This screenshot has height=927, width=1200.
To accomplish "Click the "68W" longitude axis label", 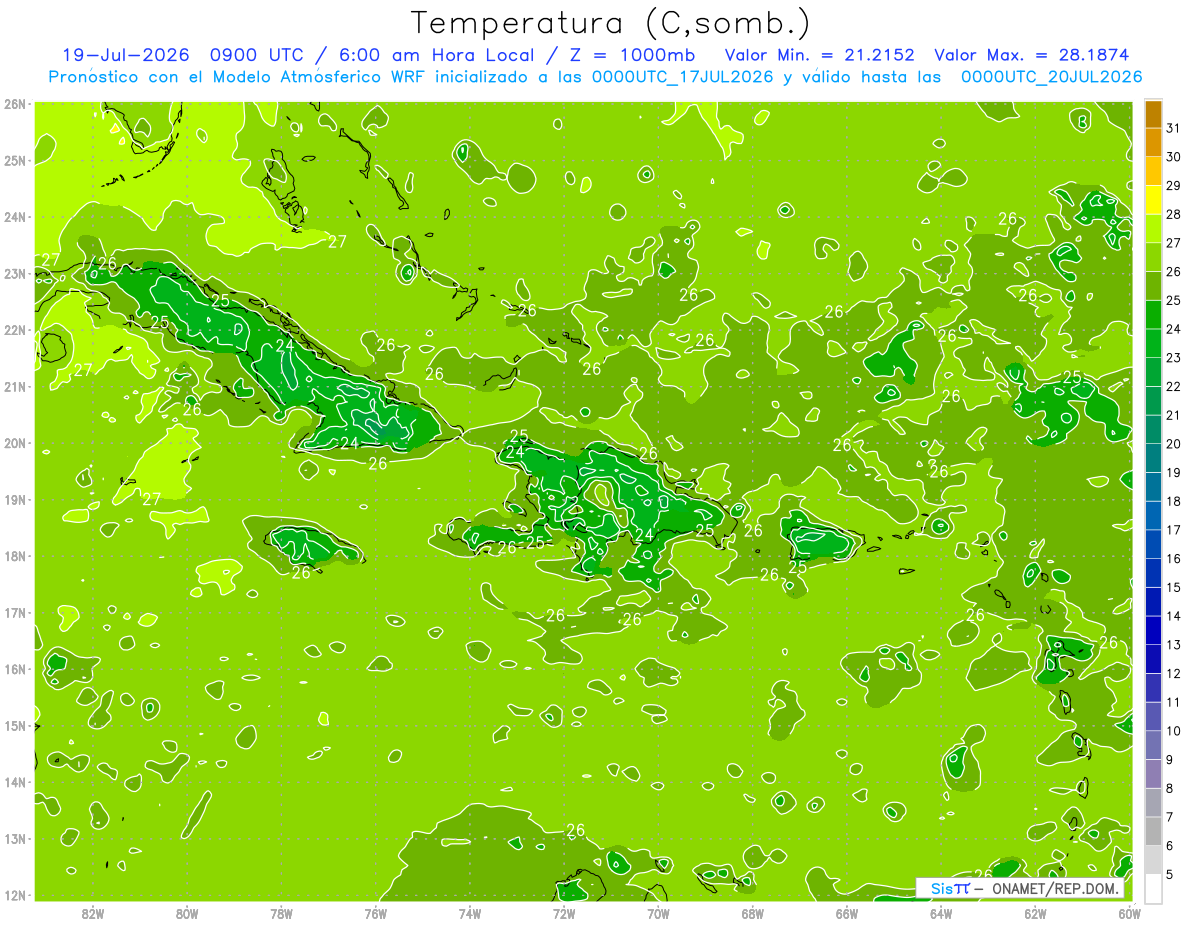I will [x=752, y=913].
